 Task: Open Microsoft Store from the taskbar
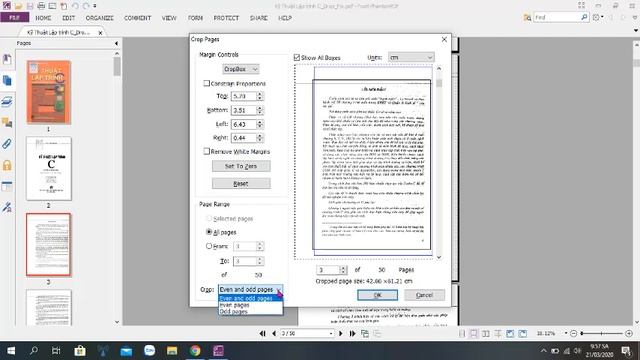pyautogui.click(x=80, y=351)
